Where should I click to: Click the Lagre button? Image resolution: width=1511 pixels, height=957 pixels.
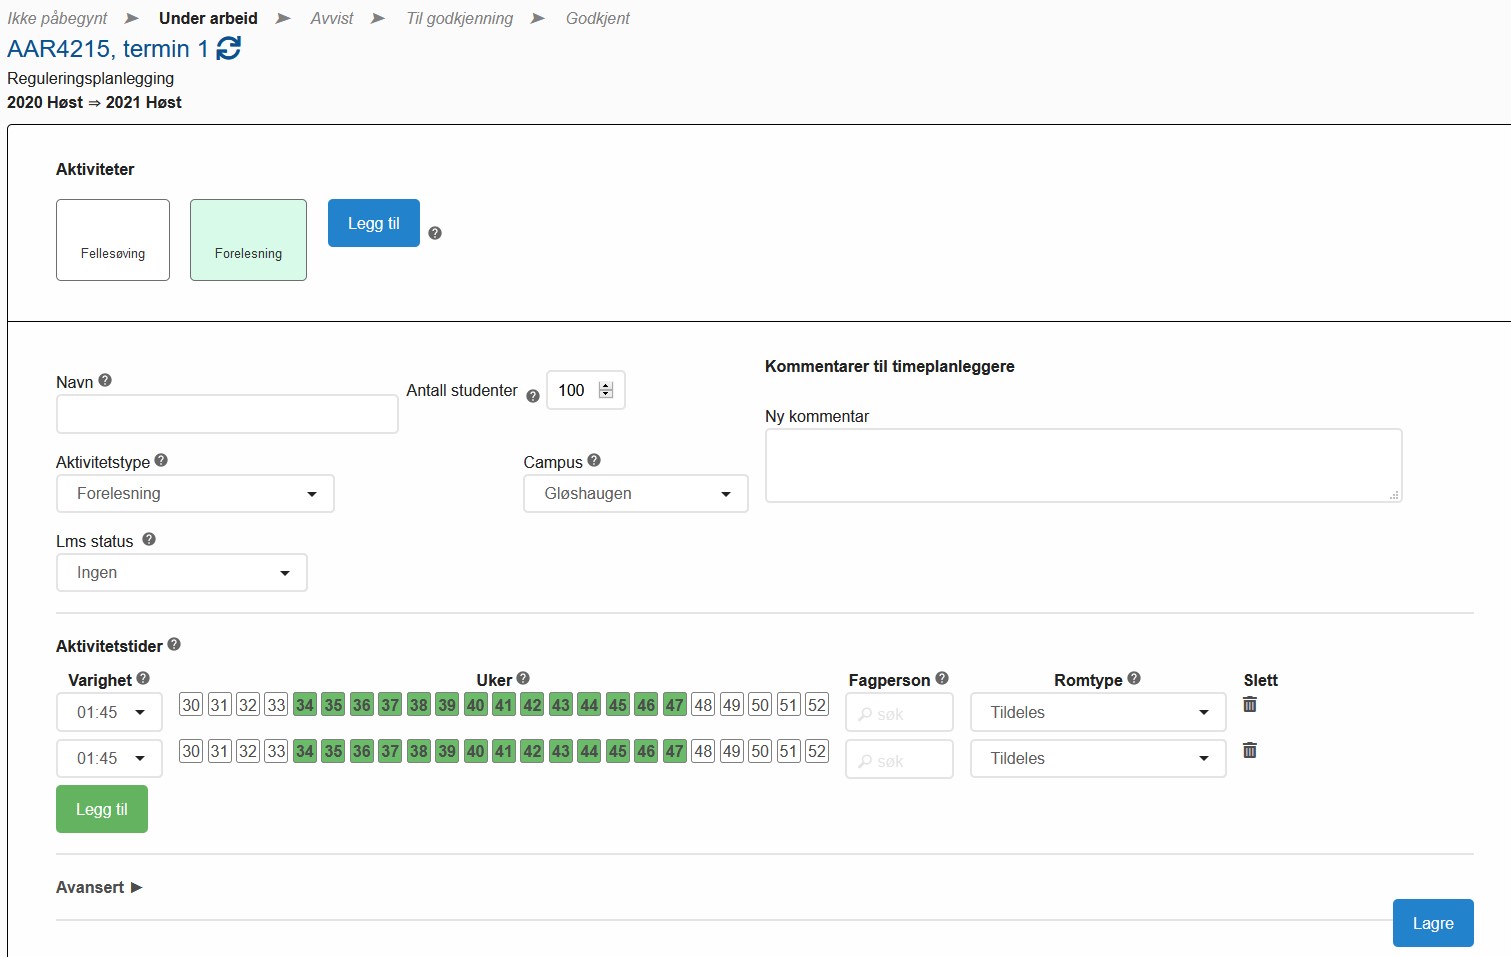[x=1432, y=923]
